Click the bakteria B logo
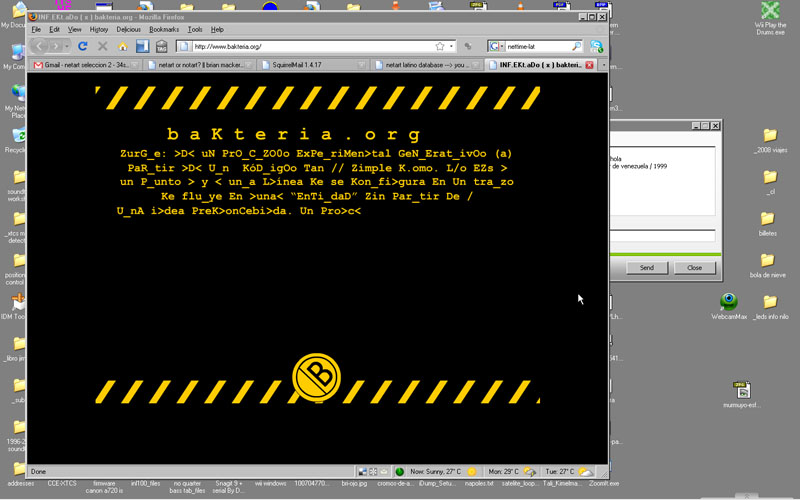800x500 pixels. [x=316, y=377]
